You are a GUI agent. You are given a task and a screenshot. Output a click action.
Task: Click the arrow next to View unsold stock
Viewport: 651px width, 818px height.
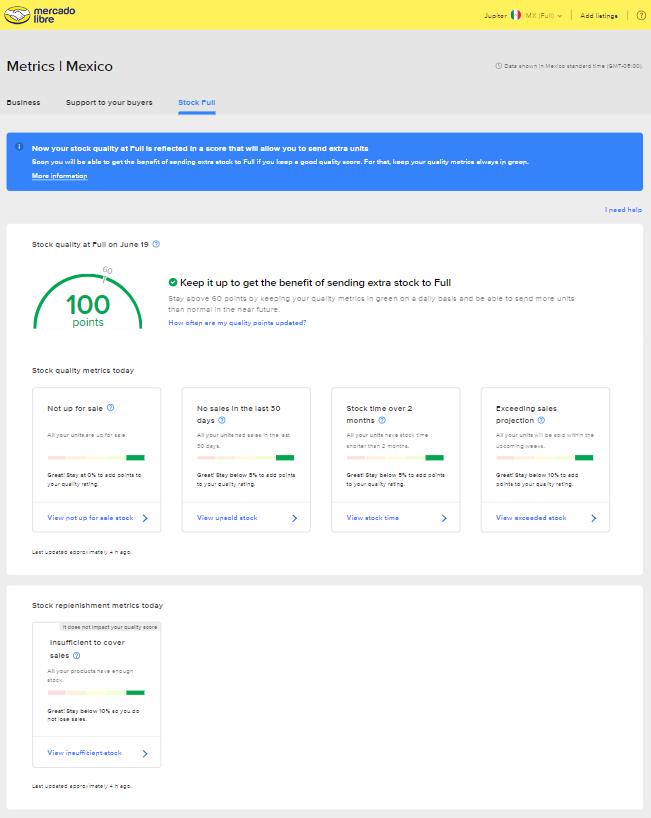tap(294, 518)
